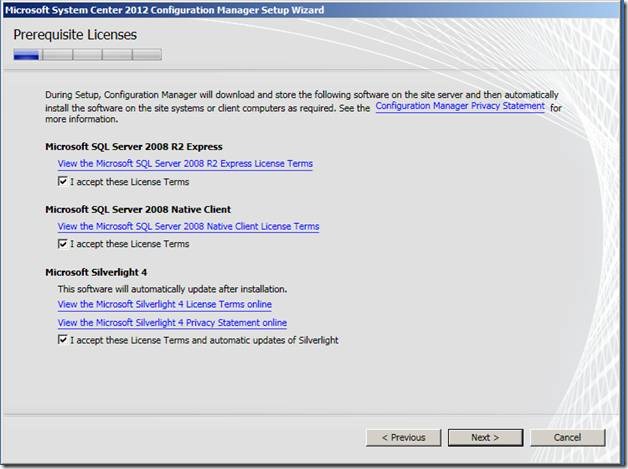The height and width of the screenshot is (469, 628).
Task: Go back with the Previous button
Action: (404, 437)
